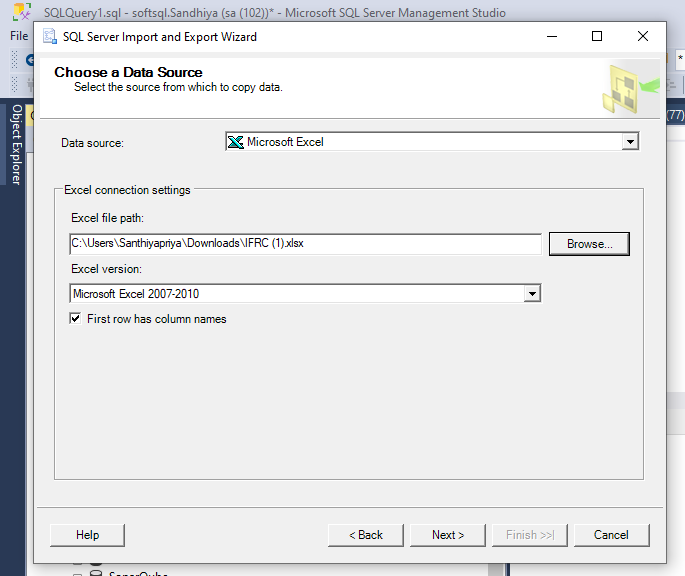Click the wizard title bar icon
Viewport: 685px width, 576px height.
pyautogui.click(x=50, y=37)
